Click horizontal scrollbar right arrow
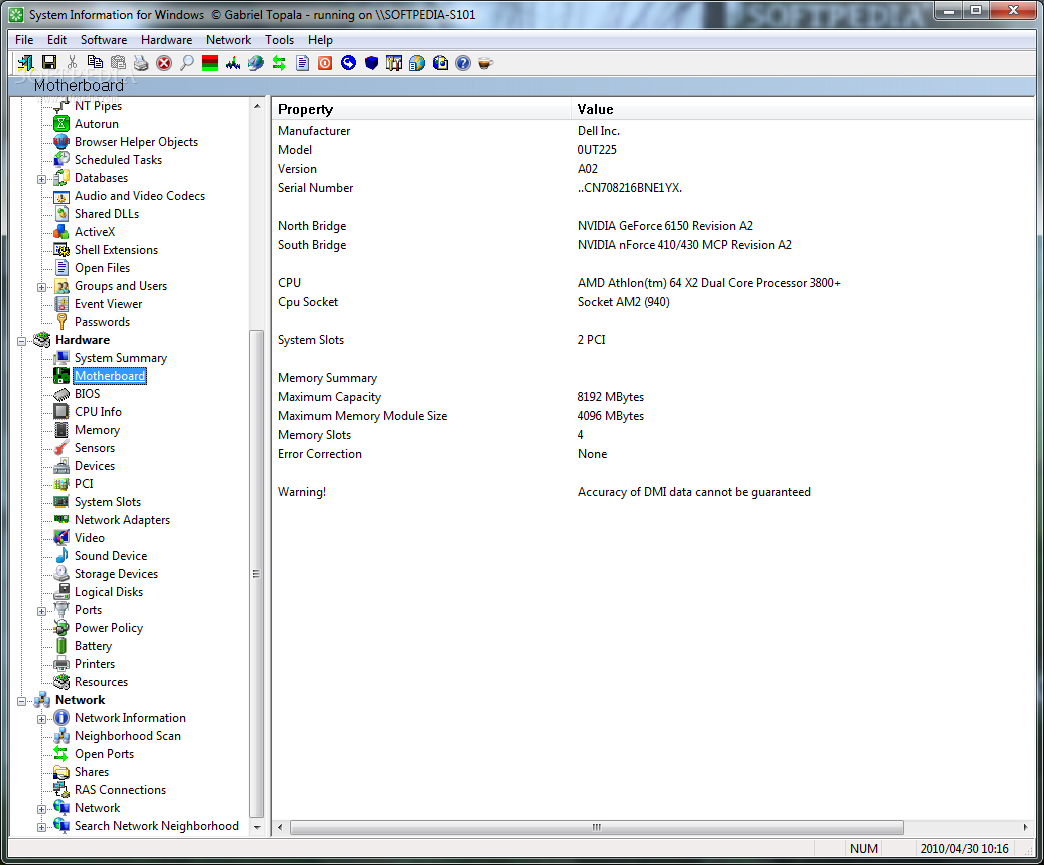The image size is (1044, 865). [1025, 827]
